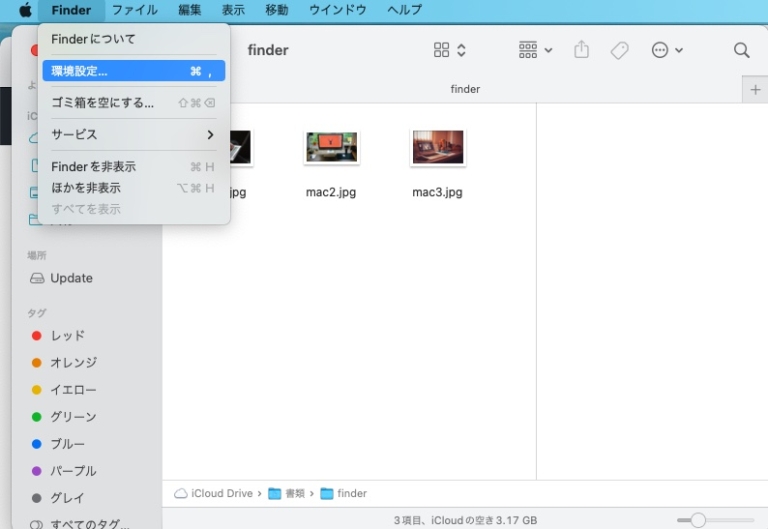The height and width of the screenshot is (529, 768).
Task: Select the mac2.jpg thumbnail
Action: click(331, 148)
